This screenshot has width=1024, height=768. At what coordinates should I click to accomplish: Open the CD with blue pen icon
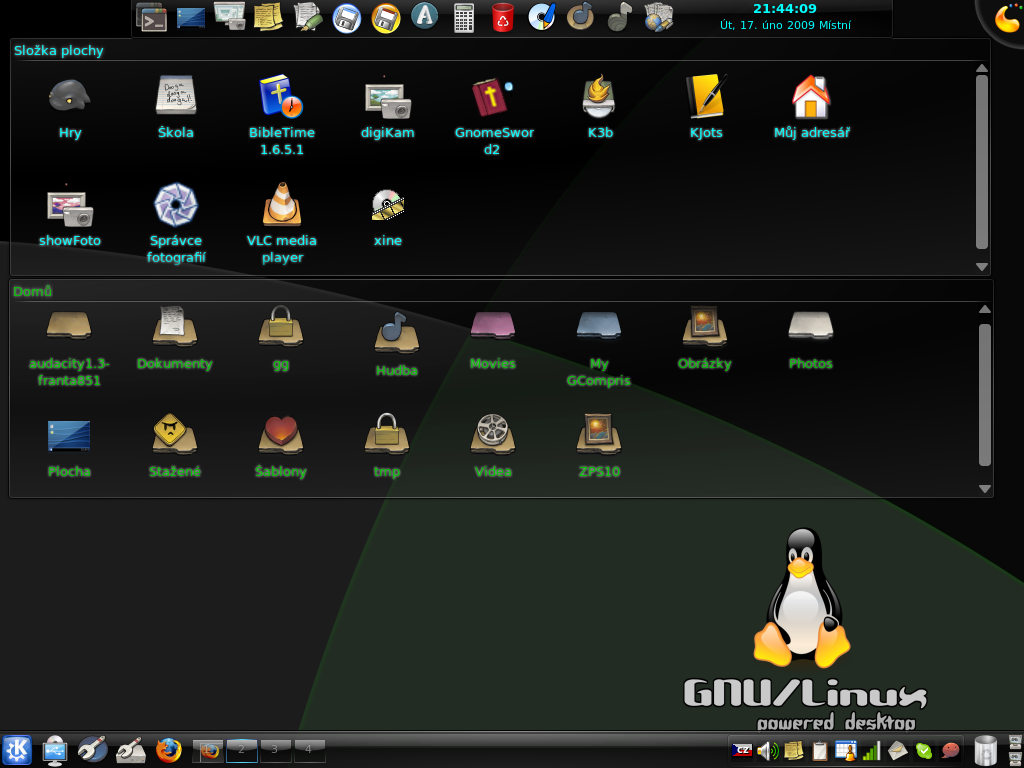[x=541, y=17]
